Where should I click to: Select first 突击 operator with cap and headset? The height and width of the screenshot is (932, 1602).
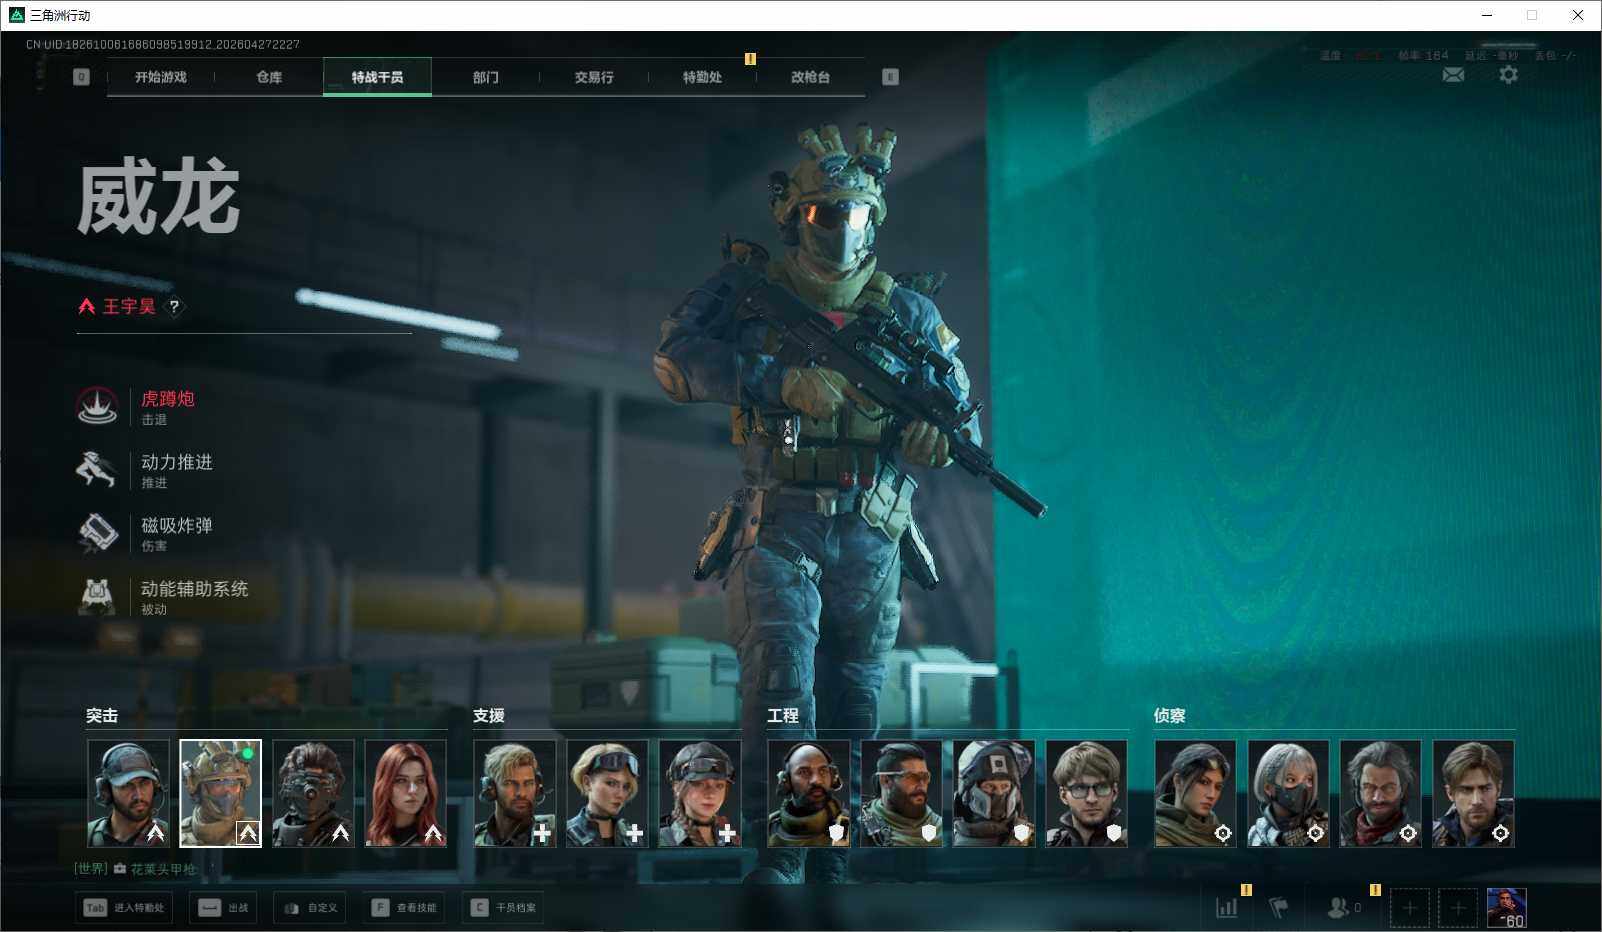128,793
